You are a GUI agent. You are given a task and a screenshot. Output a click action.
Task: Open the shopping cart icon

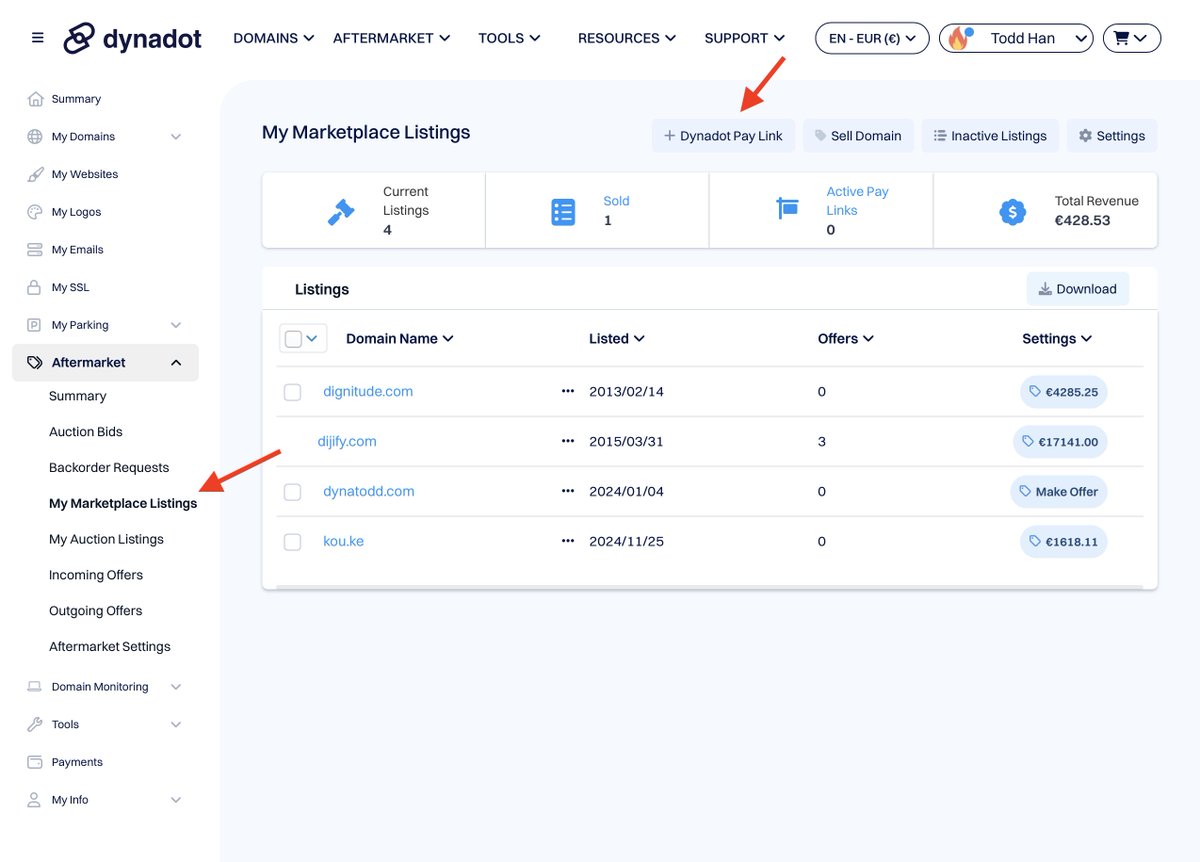pos(1131,39)
